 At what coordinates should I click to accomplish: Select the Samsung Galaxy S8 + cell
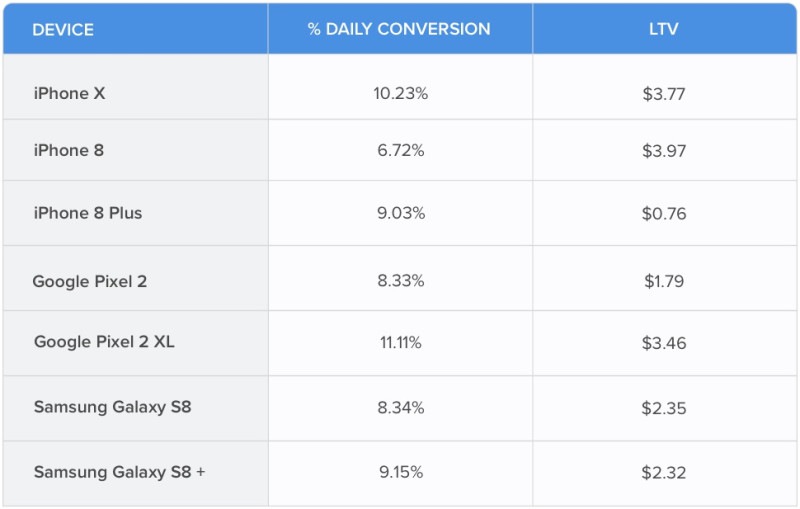[119, 472]
